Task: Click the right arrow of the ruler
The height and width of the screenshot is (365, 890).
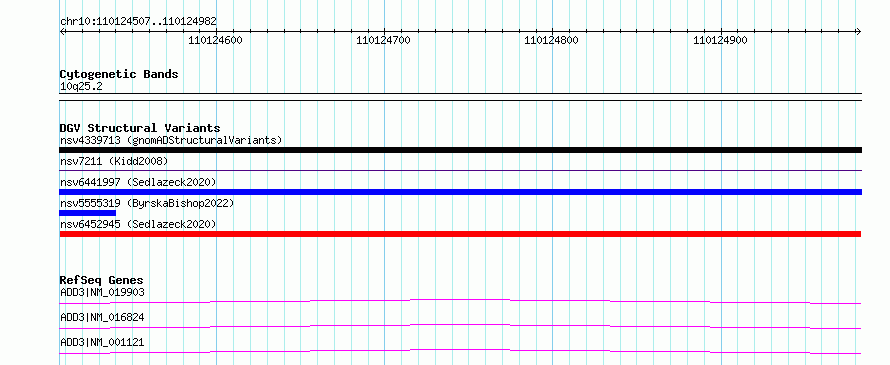Action: click(x=858, y=32)
